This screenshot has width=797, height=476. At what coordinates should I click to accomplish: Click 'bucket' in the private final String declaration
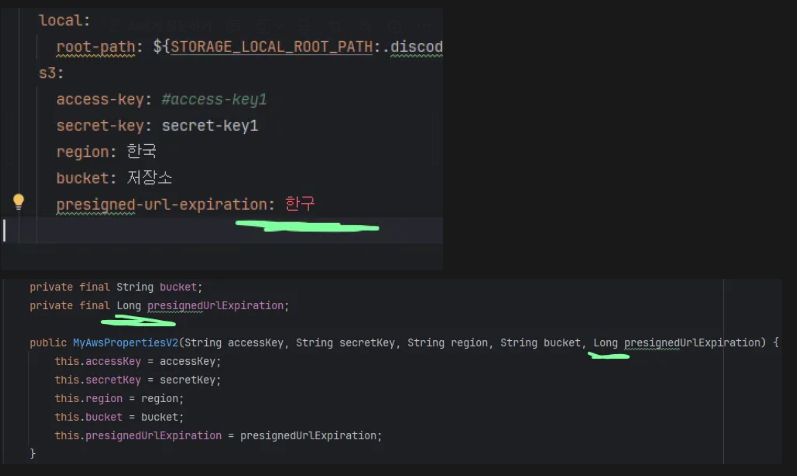178,287
